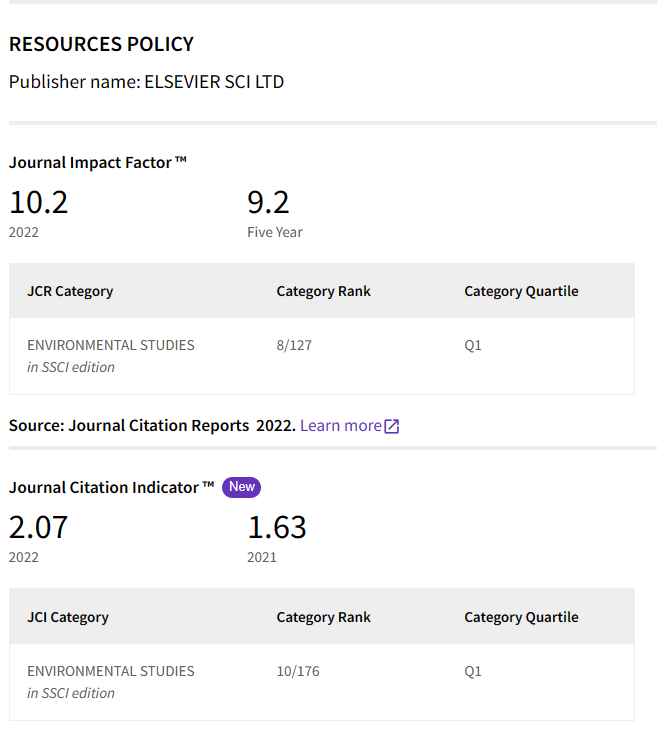The width and height of the screenshot is (669, 731).
Task: Select the 10.2 impact factor value
Action: coord(39,203)
